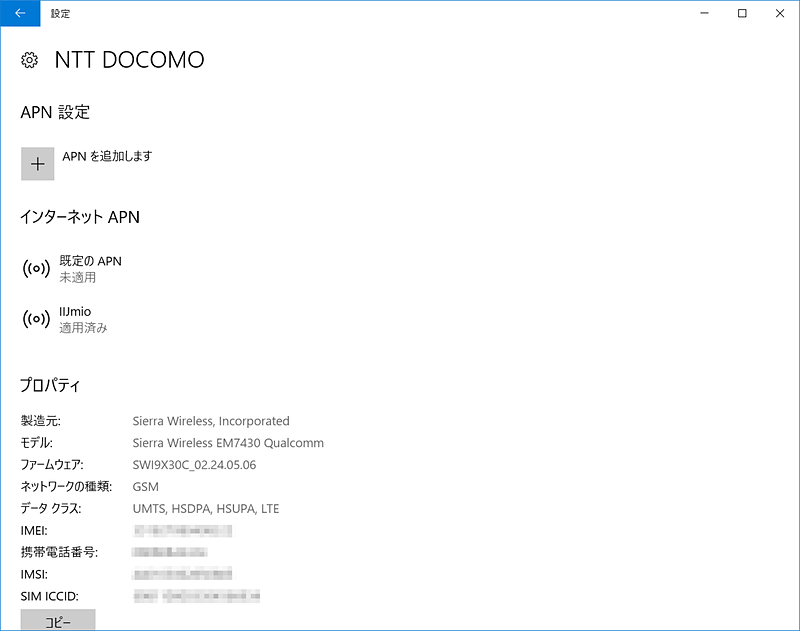This screenshot has width=800, height=631.
Task: Click the 未適用 status under 既定の APN
Action: point(77,276)
